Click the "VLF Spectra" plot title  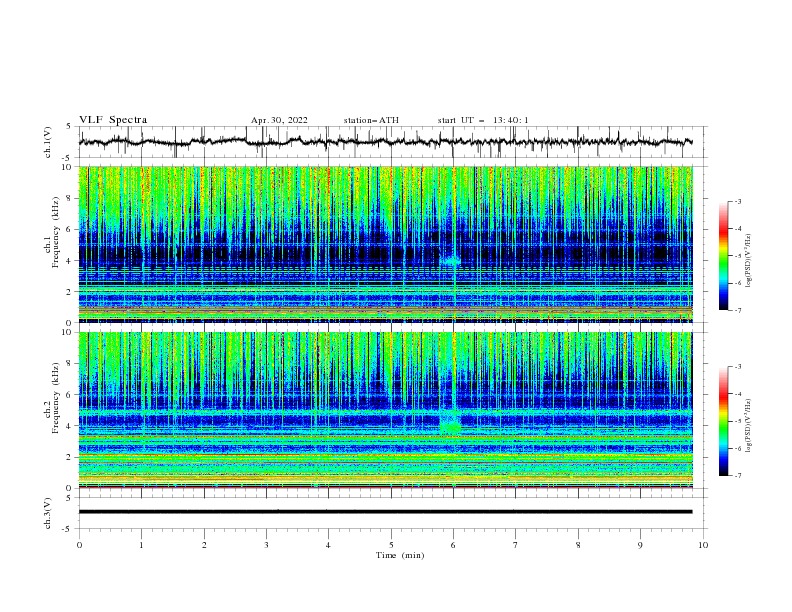[x=113, y=120]
